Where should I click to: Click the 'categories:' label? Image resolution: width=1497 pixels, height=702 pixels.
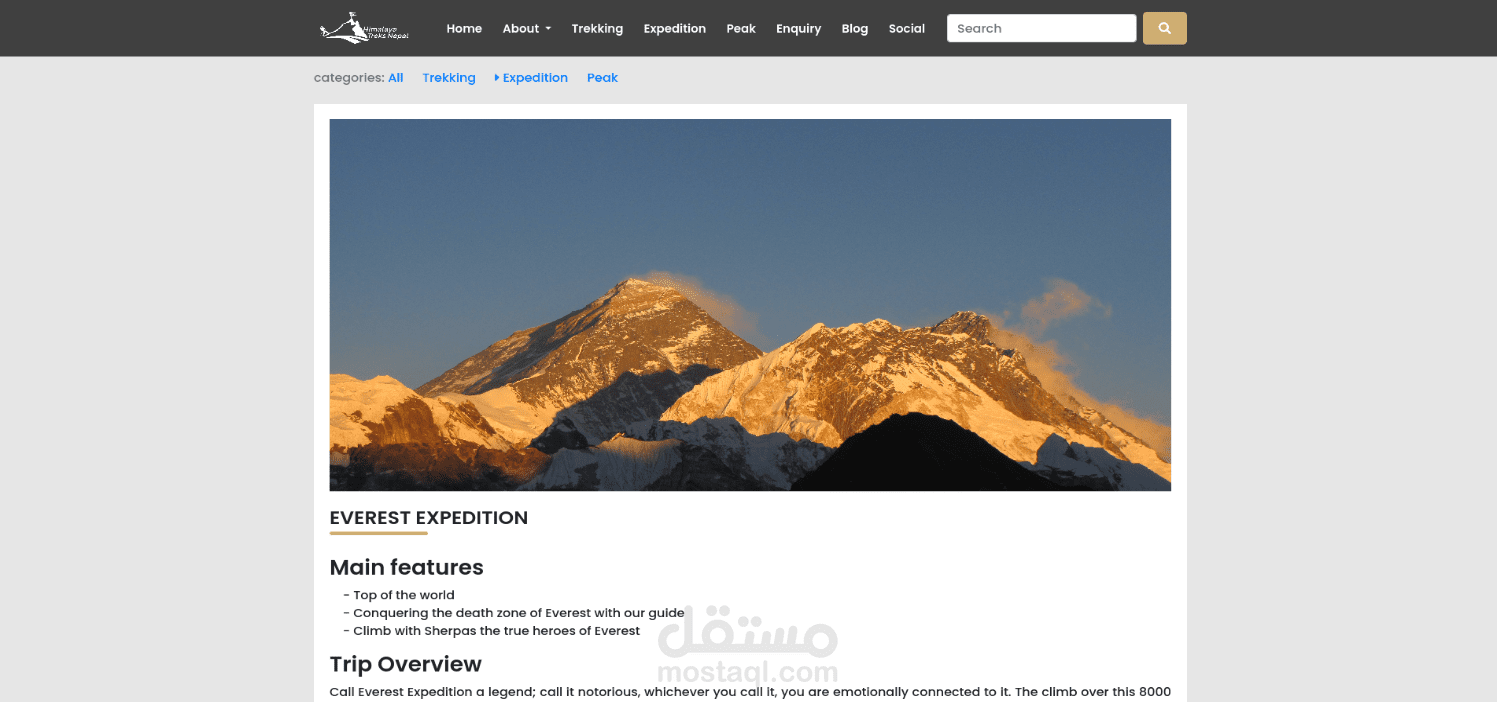point(349,78)
